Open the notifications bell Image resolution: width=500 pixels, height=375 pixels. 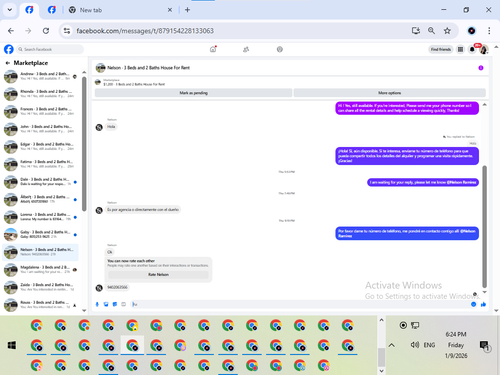(x=472, y=49)
